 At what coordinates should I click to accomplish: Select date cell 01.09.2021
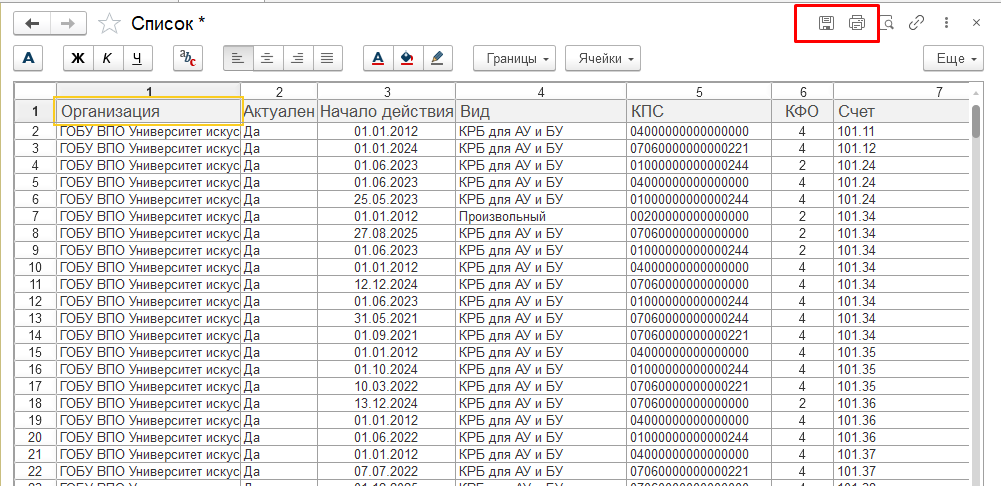coord(386,335)
